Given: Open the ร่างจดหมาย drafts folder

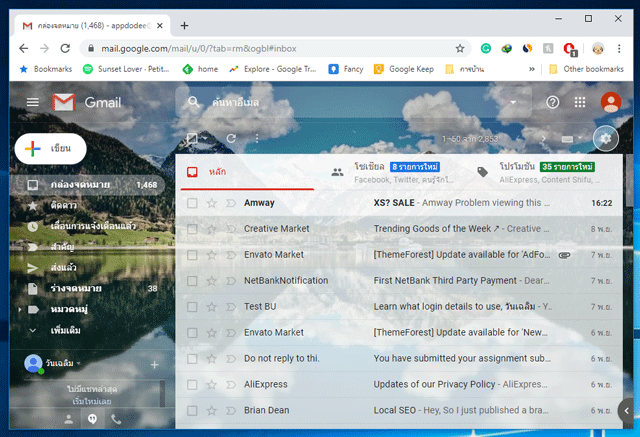Looking at the screenshot, I should click(76, 289).
